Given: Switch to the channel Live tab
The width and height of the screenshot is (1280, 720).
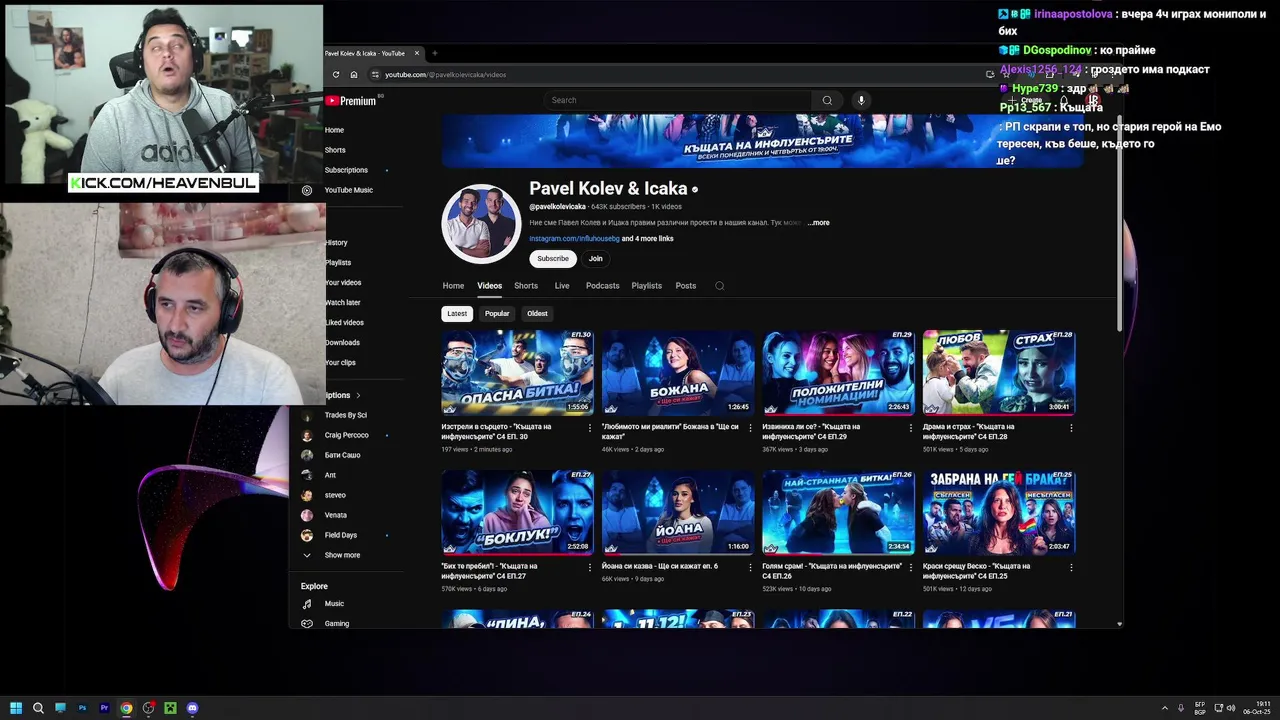Looking at the screenshot, I should 562,286.
